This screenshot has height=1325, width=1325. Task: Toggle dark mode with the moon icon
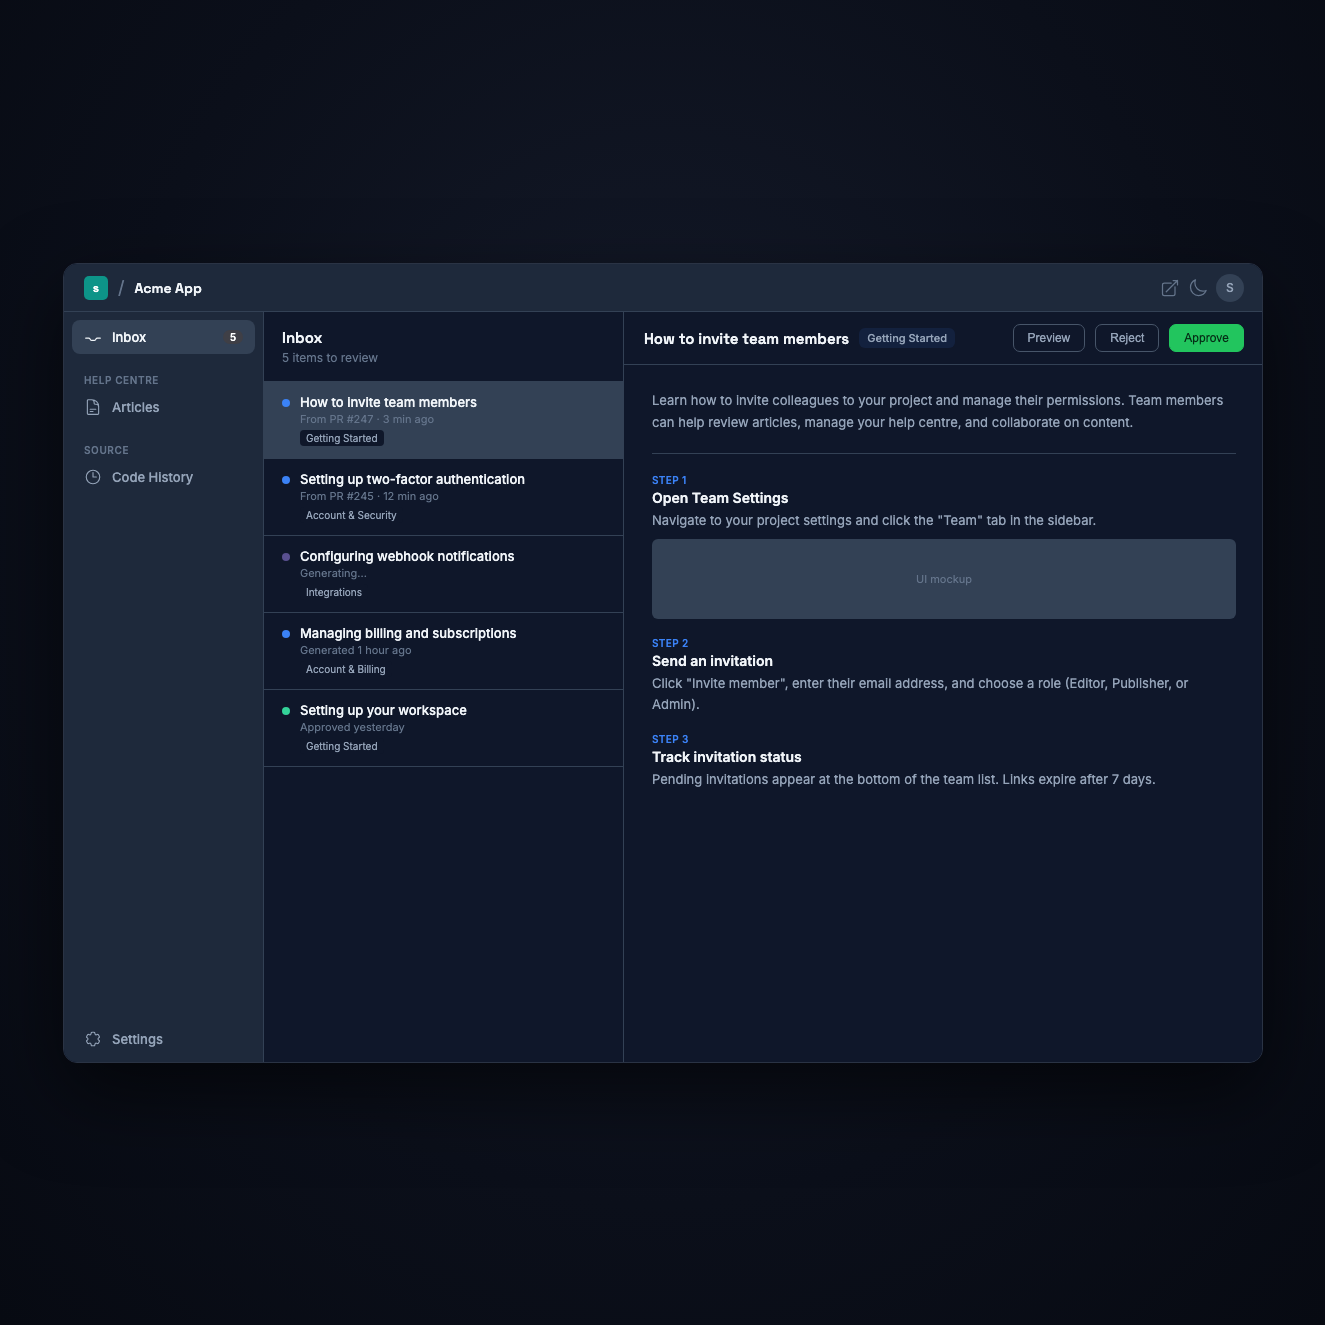click(x=1198, y=288)
